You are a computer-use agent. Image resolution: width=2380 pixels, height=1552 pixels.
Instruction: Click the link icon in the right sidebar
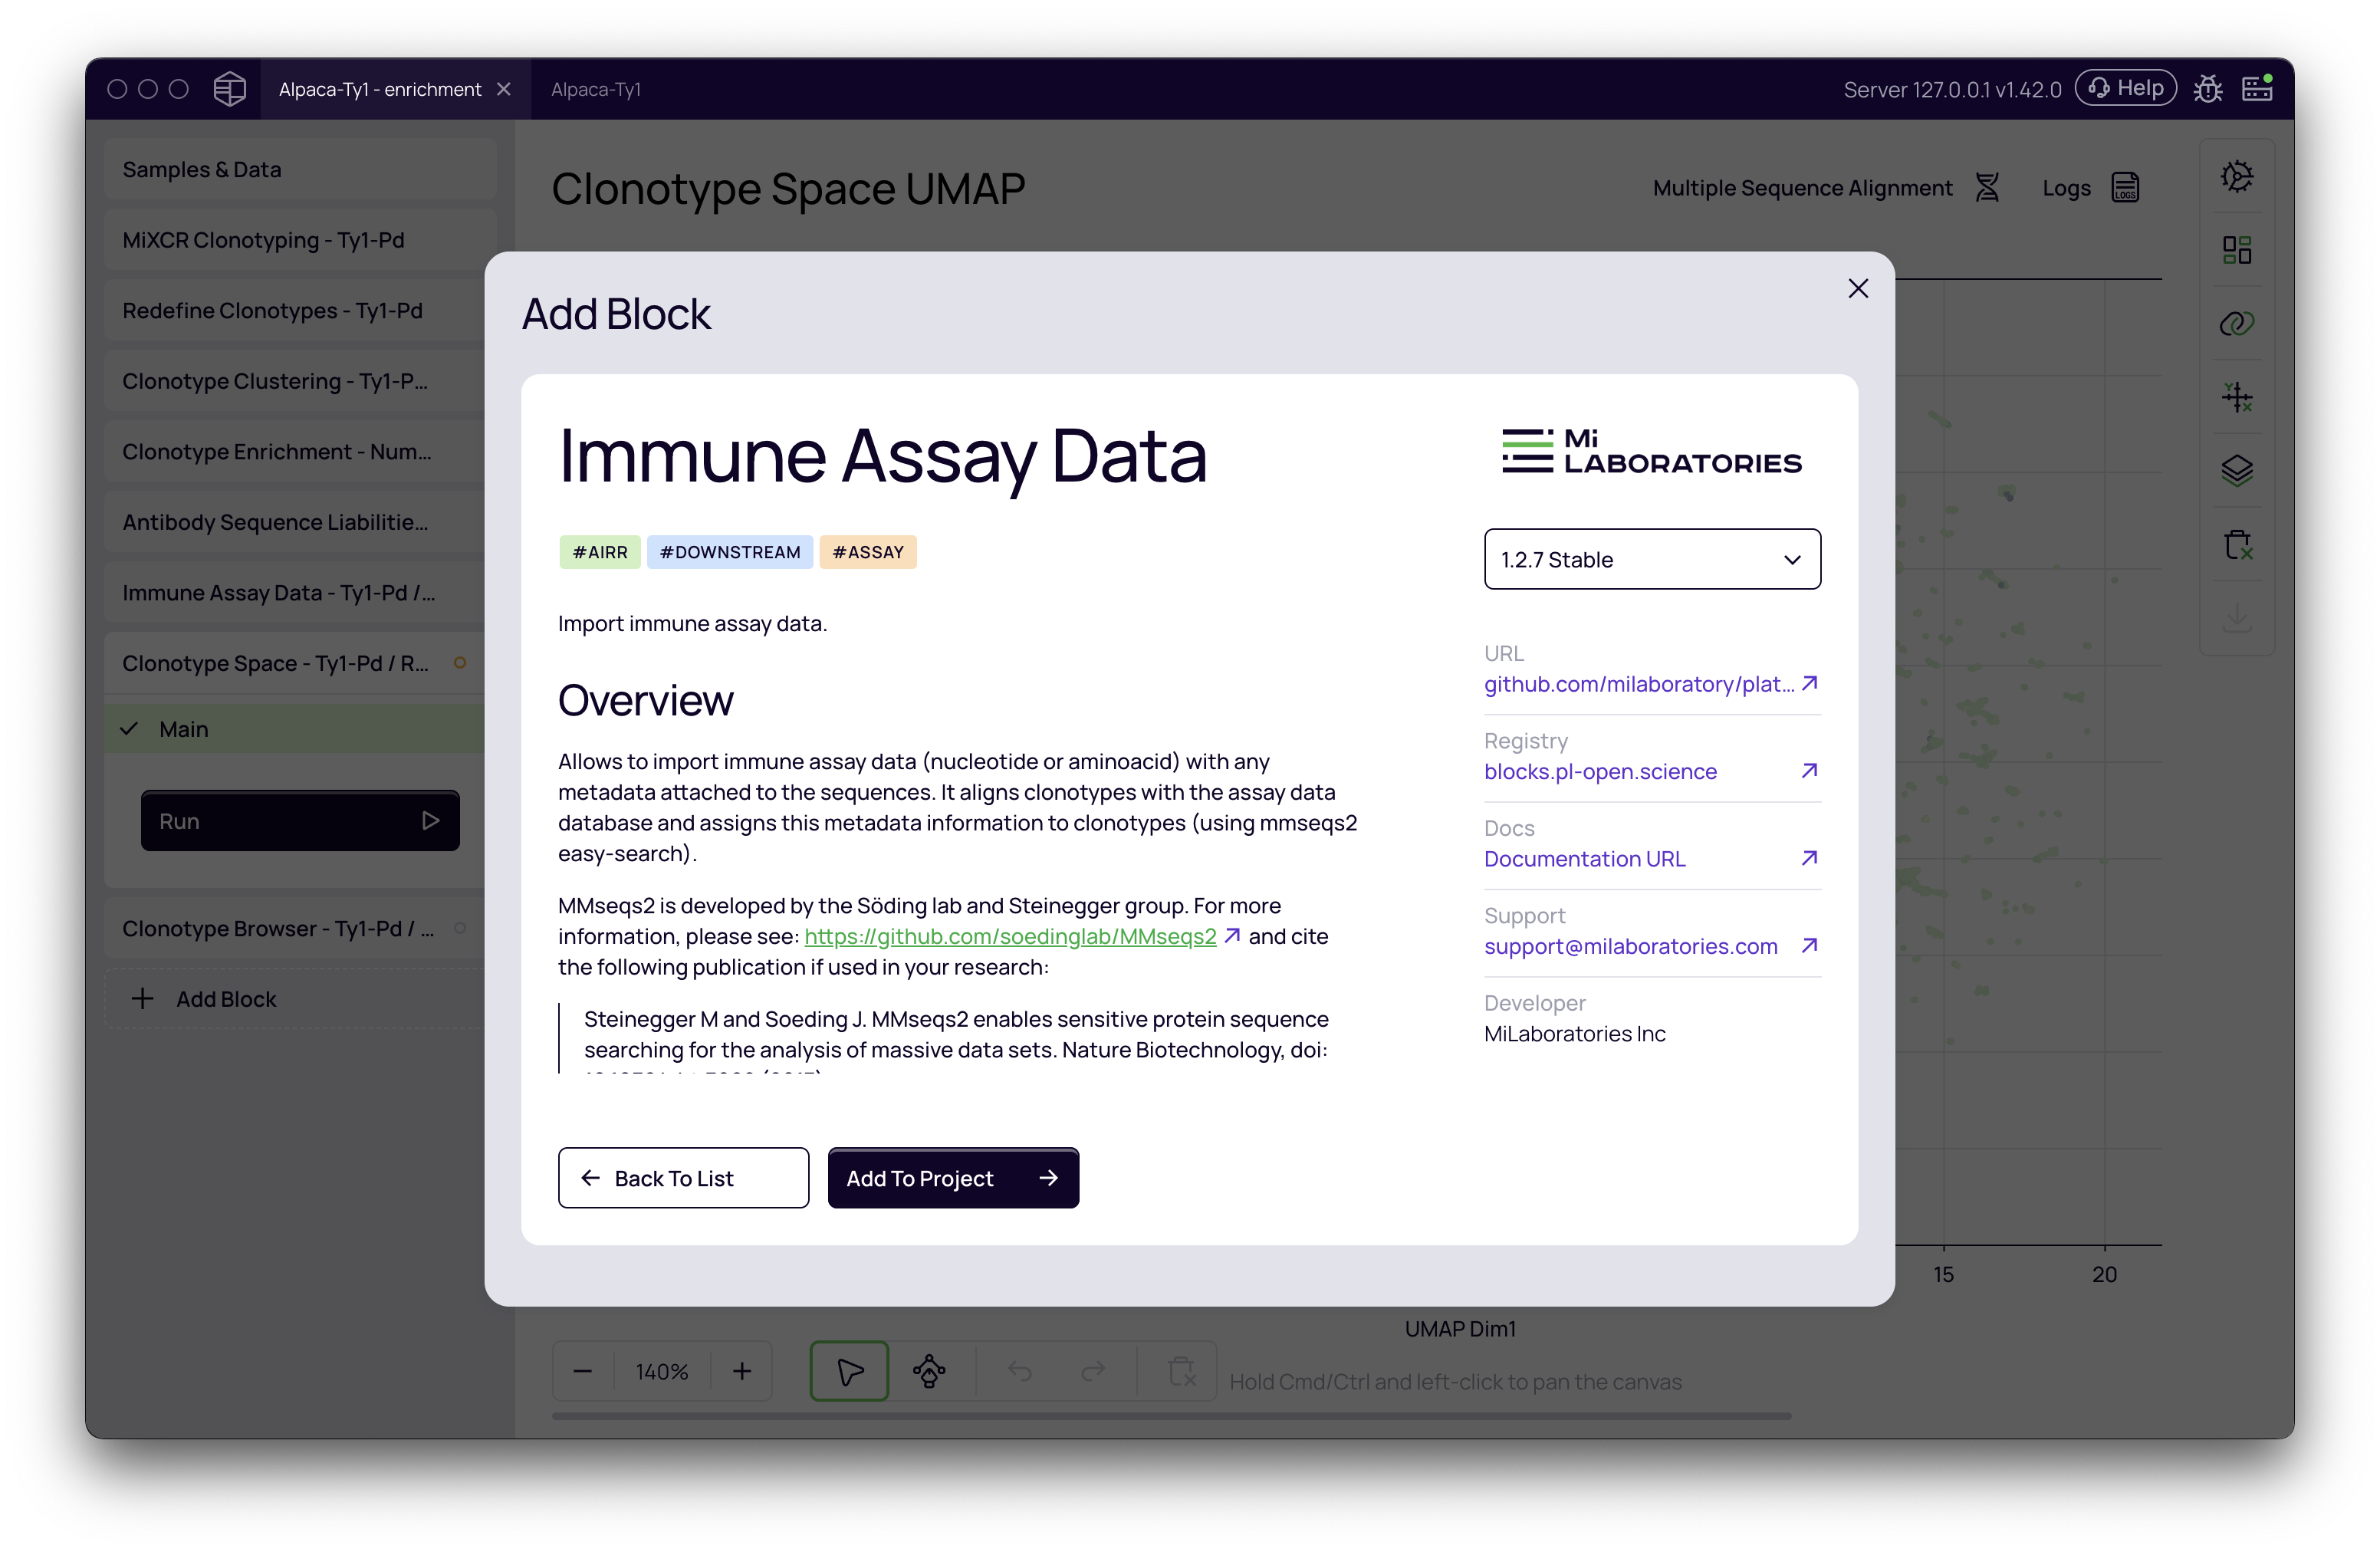[x=2238, y=323]
